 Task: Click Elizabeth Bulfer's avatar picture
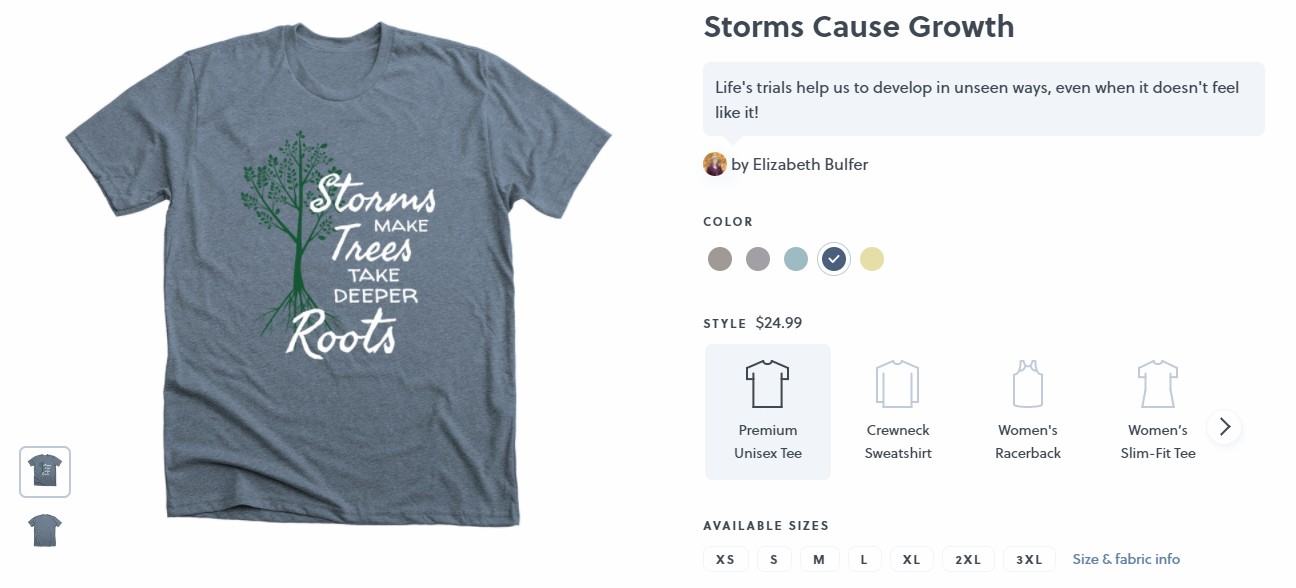tap(714, 164)
